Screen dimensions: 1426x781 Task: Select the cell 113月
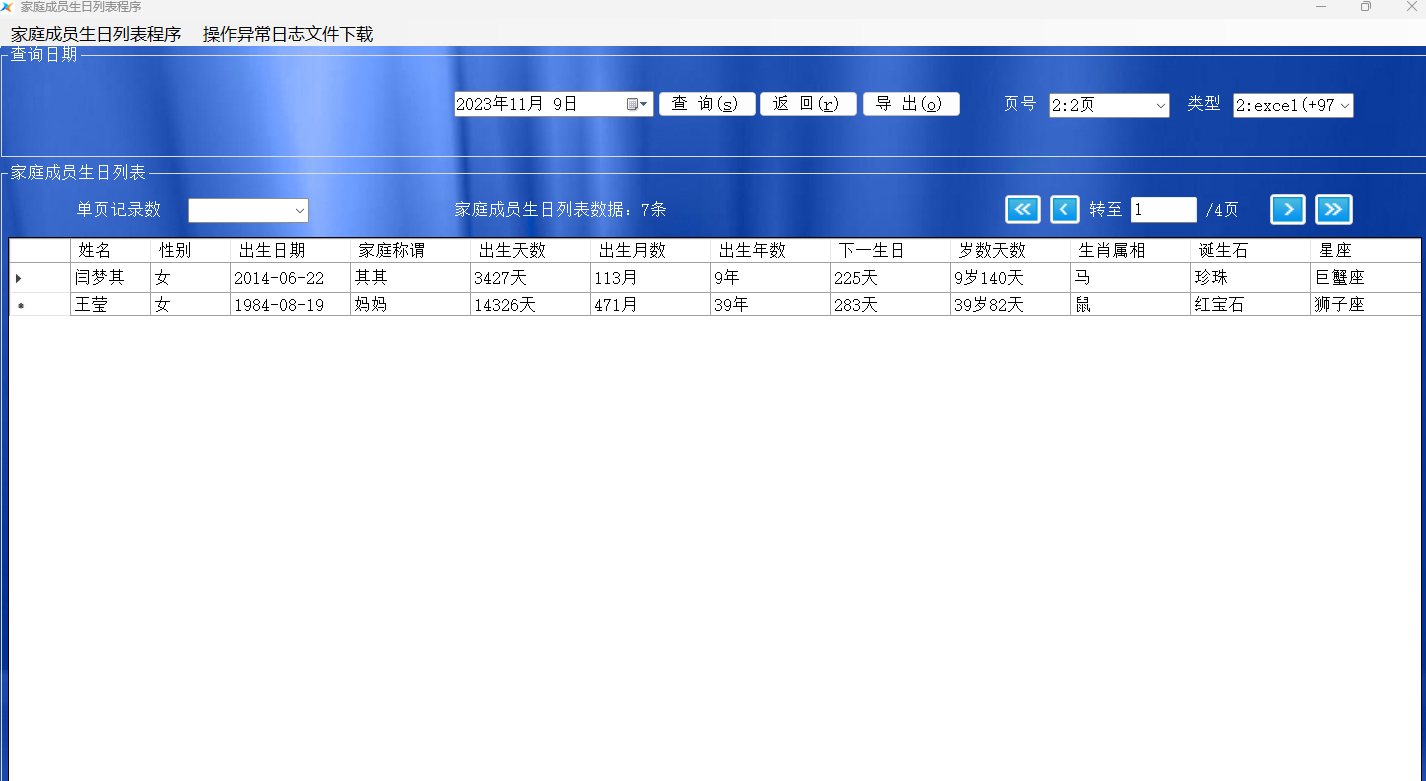(650, 278)
